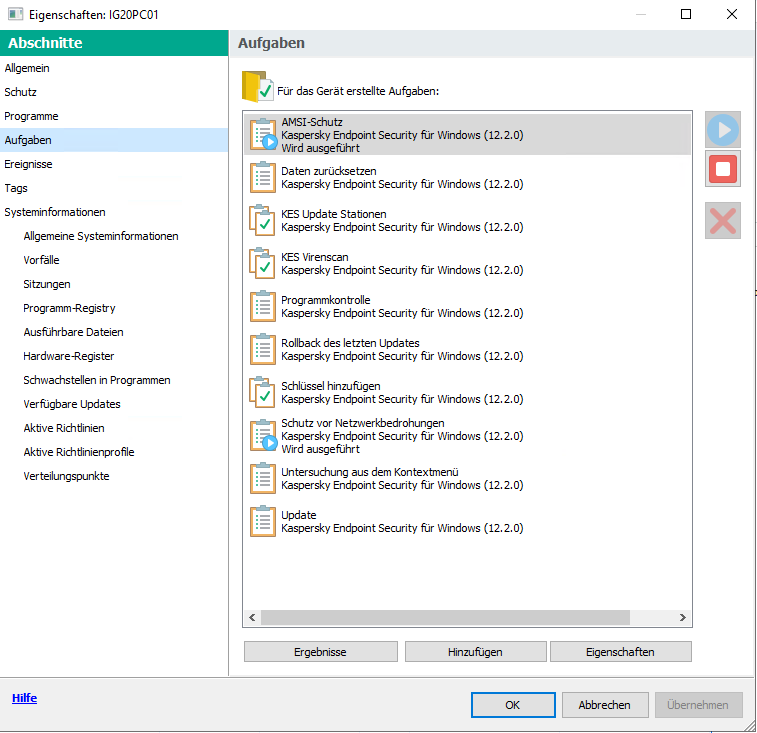757x733 pixels.
Task: Show Verfügbare Updates subsection
Action: click(72, 404)
